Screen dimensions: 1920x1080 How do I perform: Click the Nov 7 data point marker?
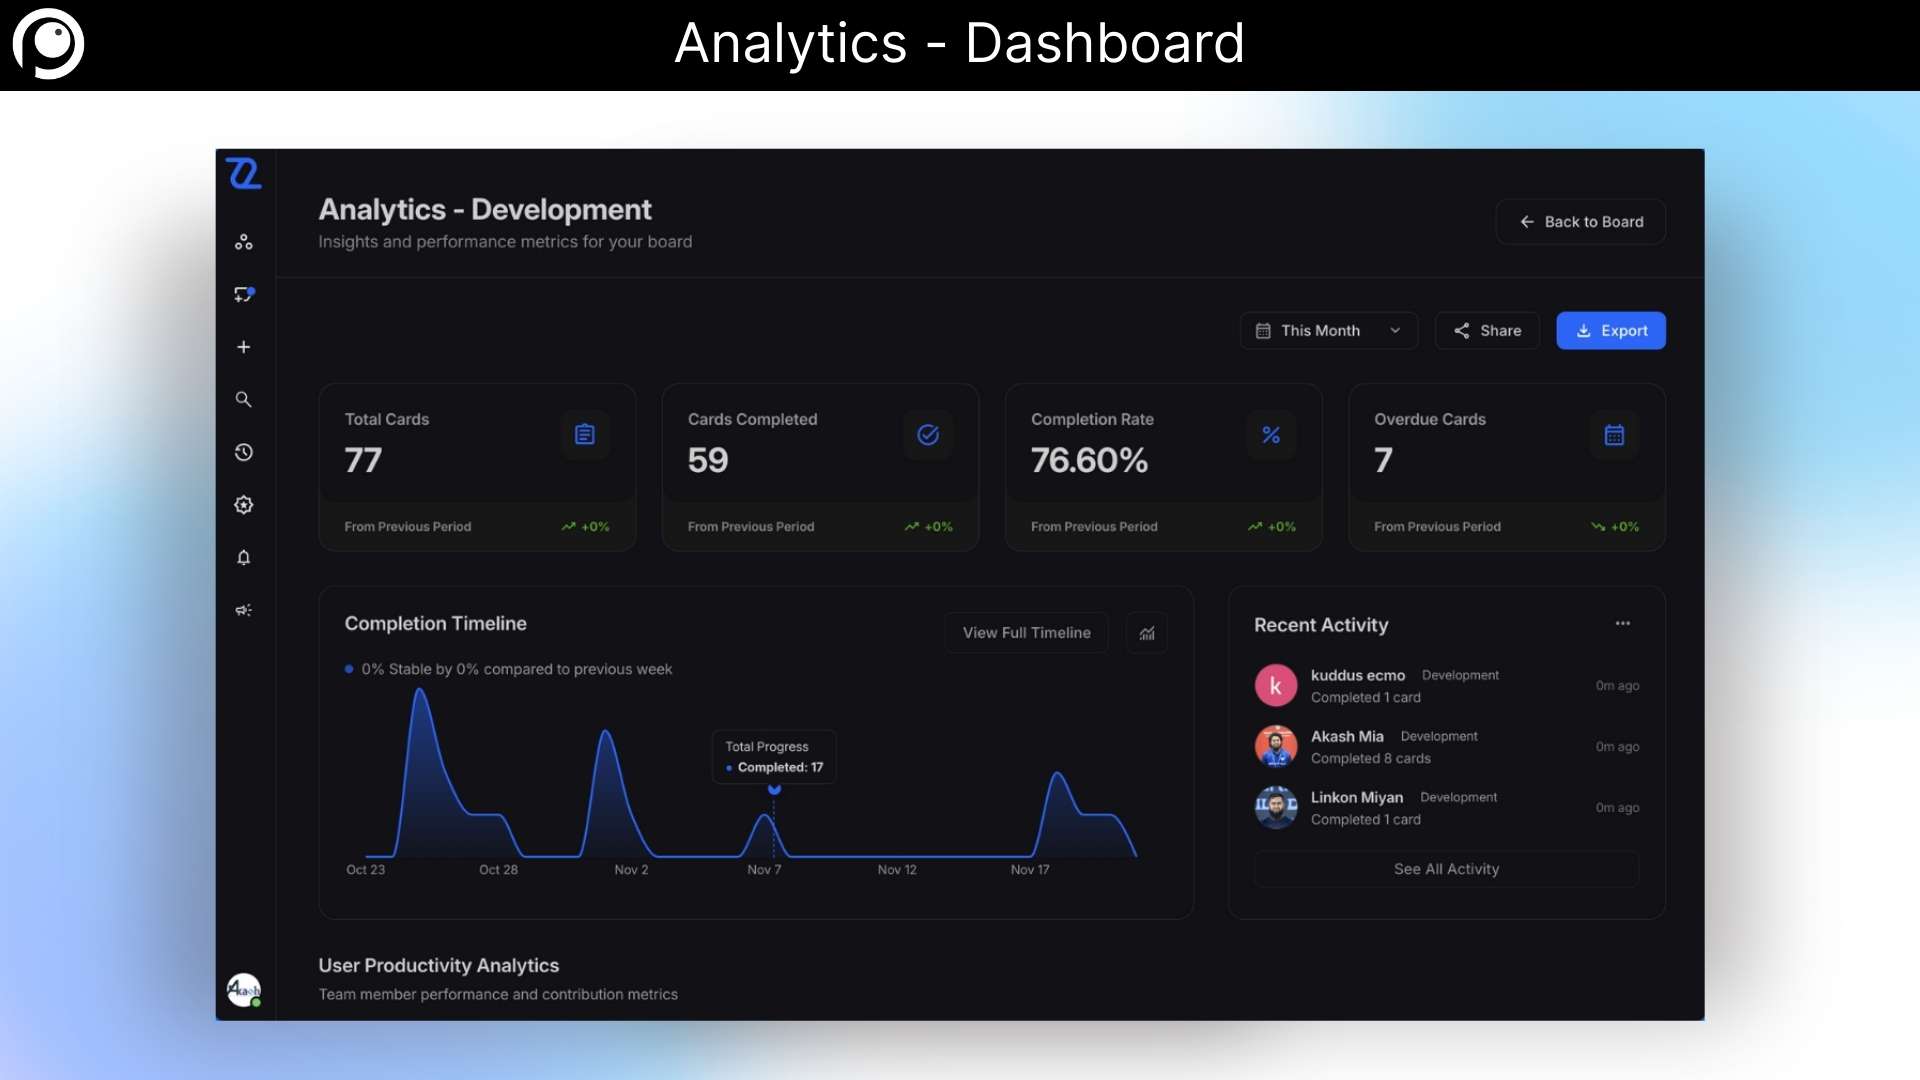(774, 789)
